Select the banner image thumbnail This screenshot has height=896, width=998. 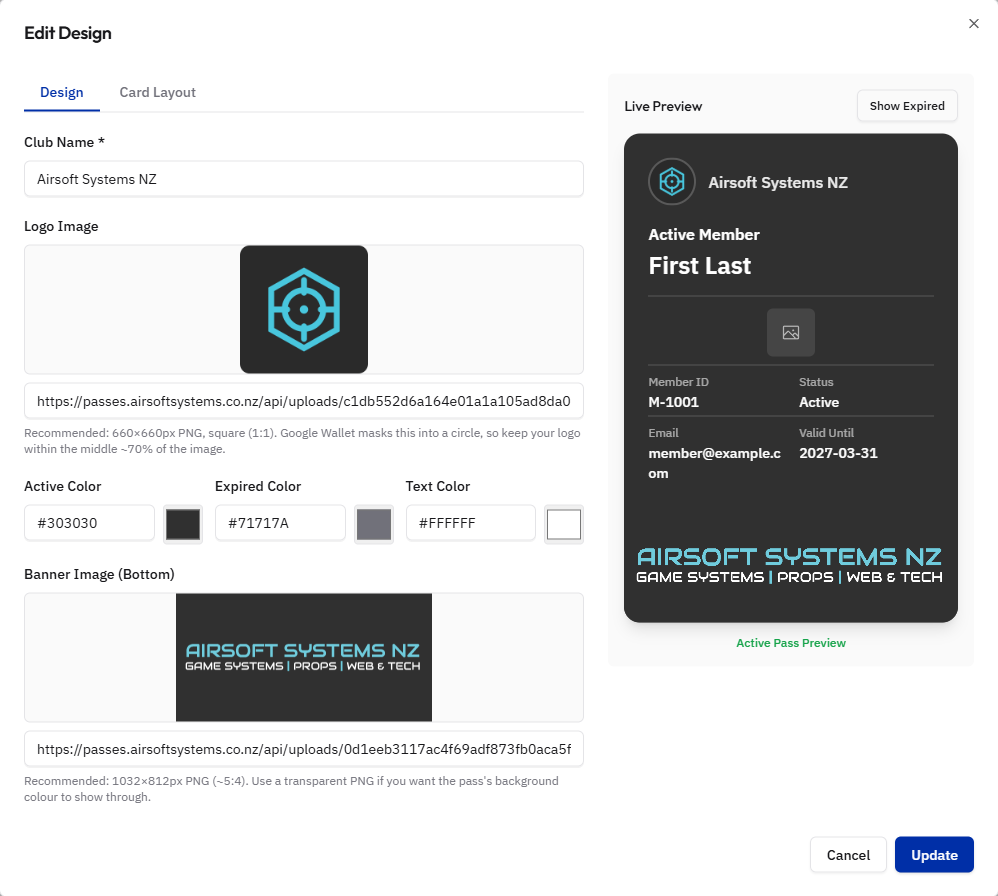304,657
